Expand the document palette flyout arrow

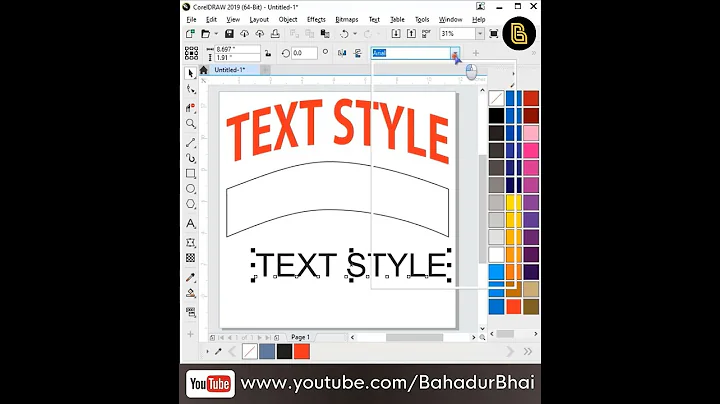(x=208, y=352)
